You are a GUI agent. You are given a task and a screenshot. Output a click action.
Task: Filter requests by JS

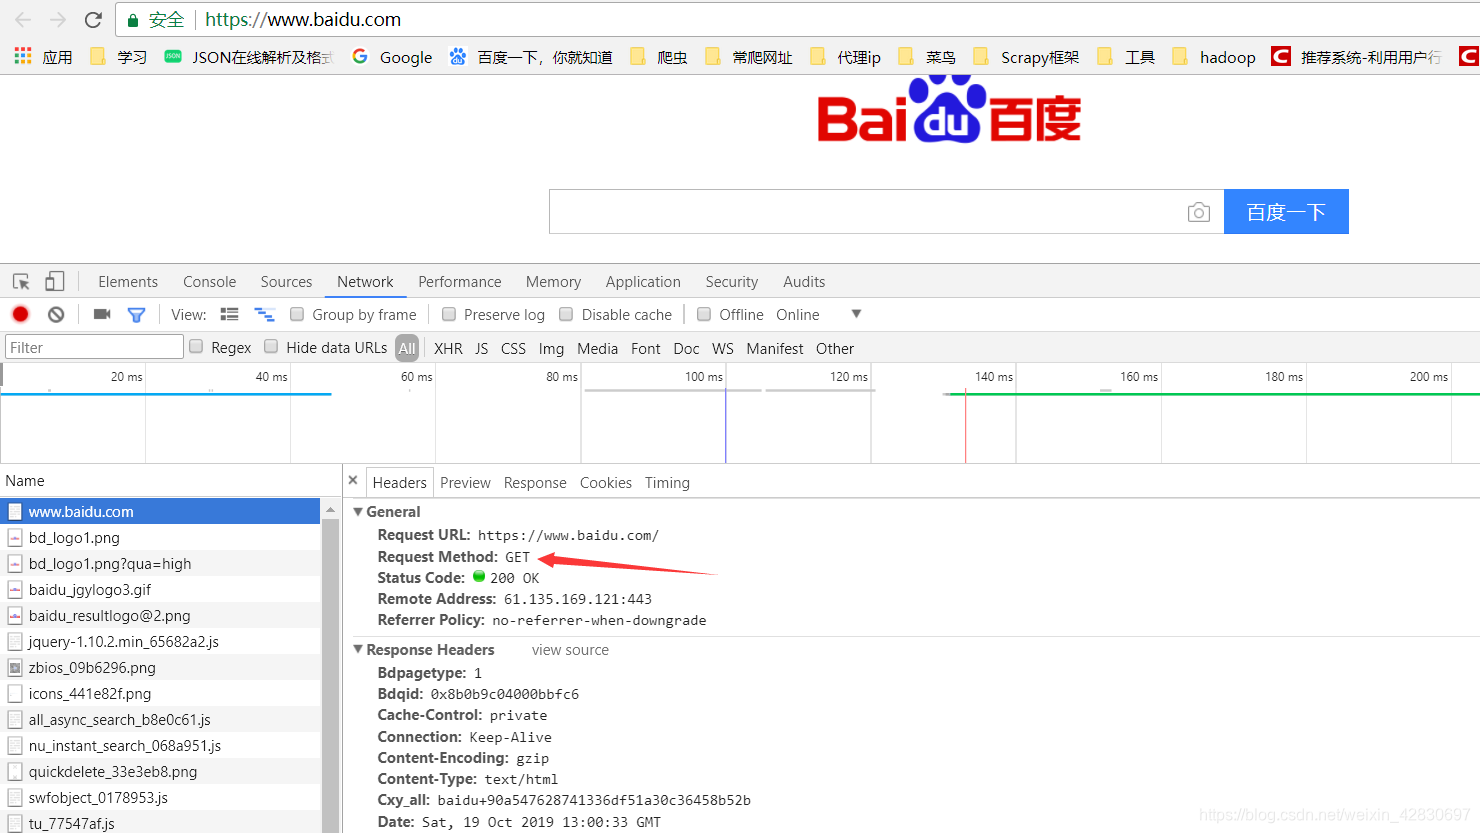coord(482,349)
